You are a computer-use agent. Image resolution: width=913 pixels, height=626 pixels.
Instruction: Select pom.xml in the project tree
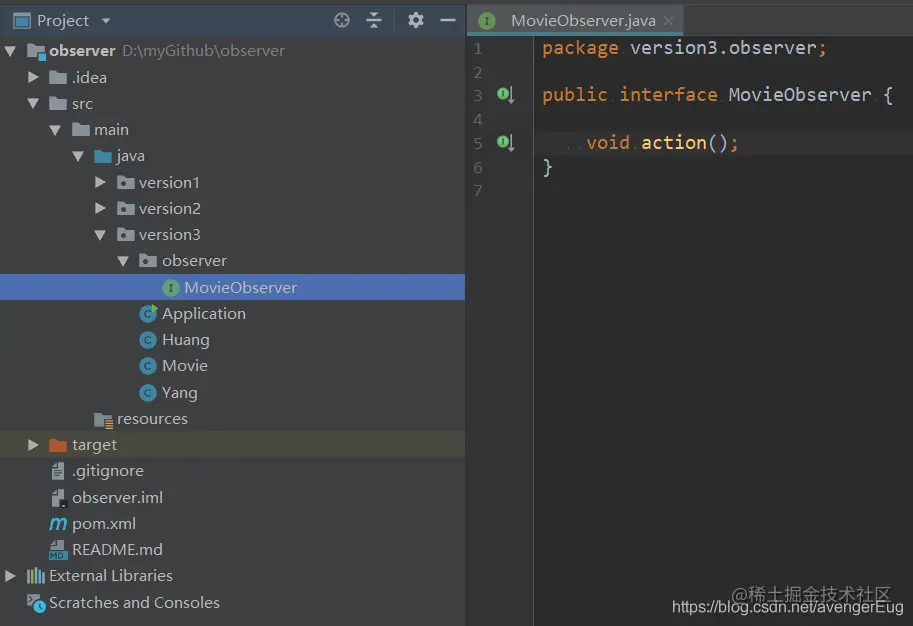[x=104, y=524]
